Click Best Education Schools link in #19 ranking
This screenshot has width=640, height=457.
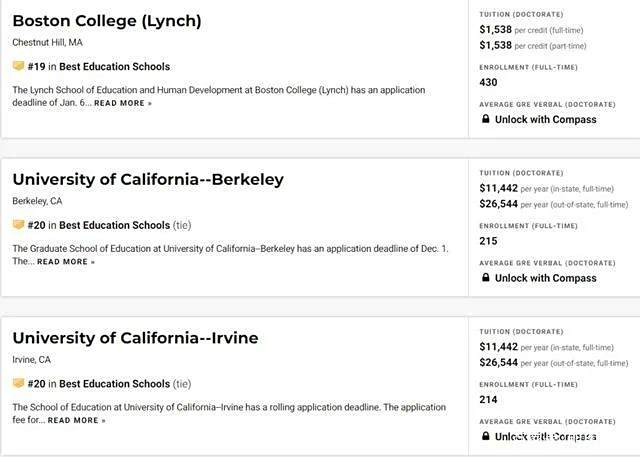point(115,67)
